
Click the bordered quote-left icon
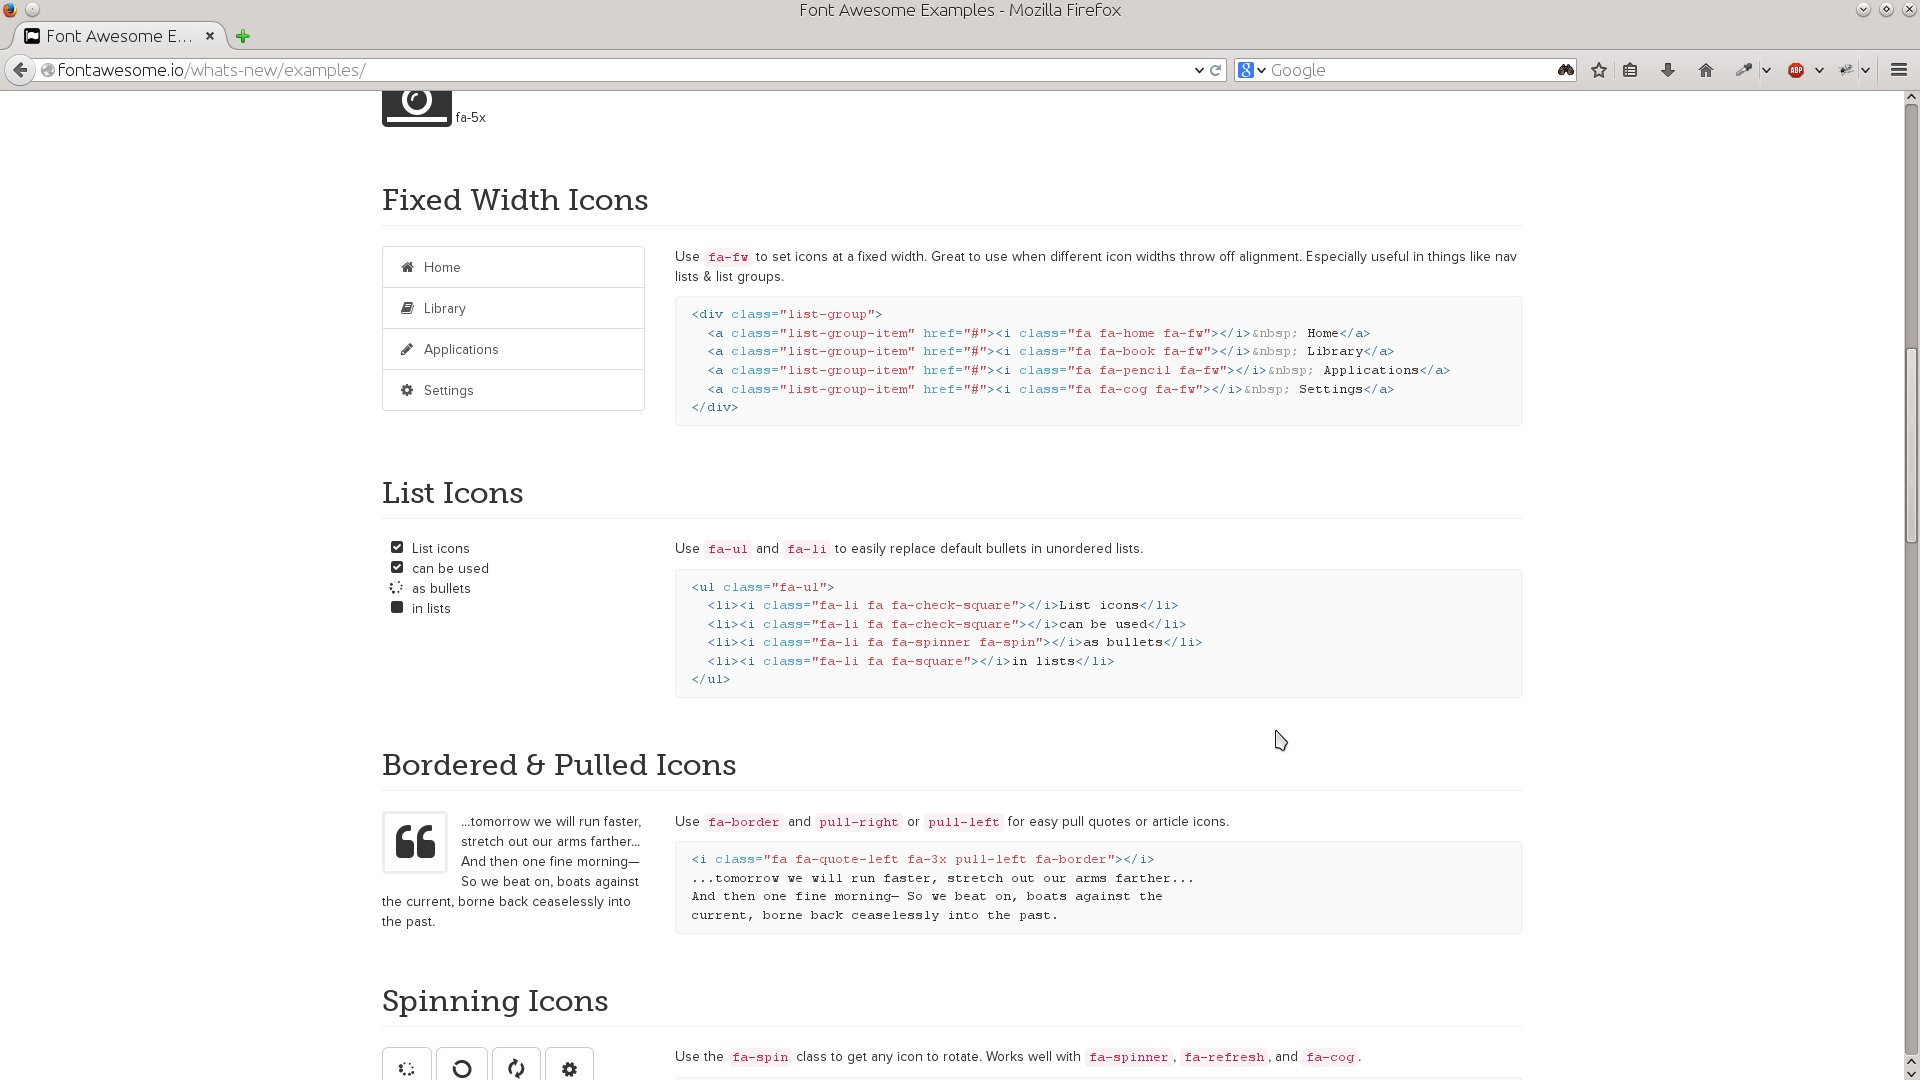(415, 842)
